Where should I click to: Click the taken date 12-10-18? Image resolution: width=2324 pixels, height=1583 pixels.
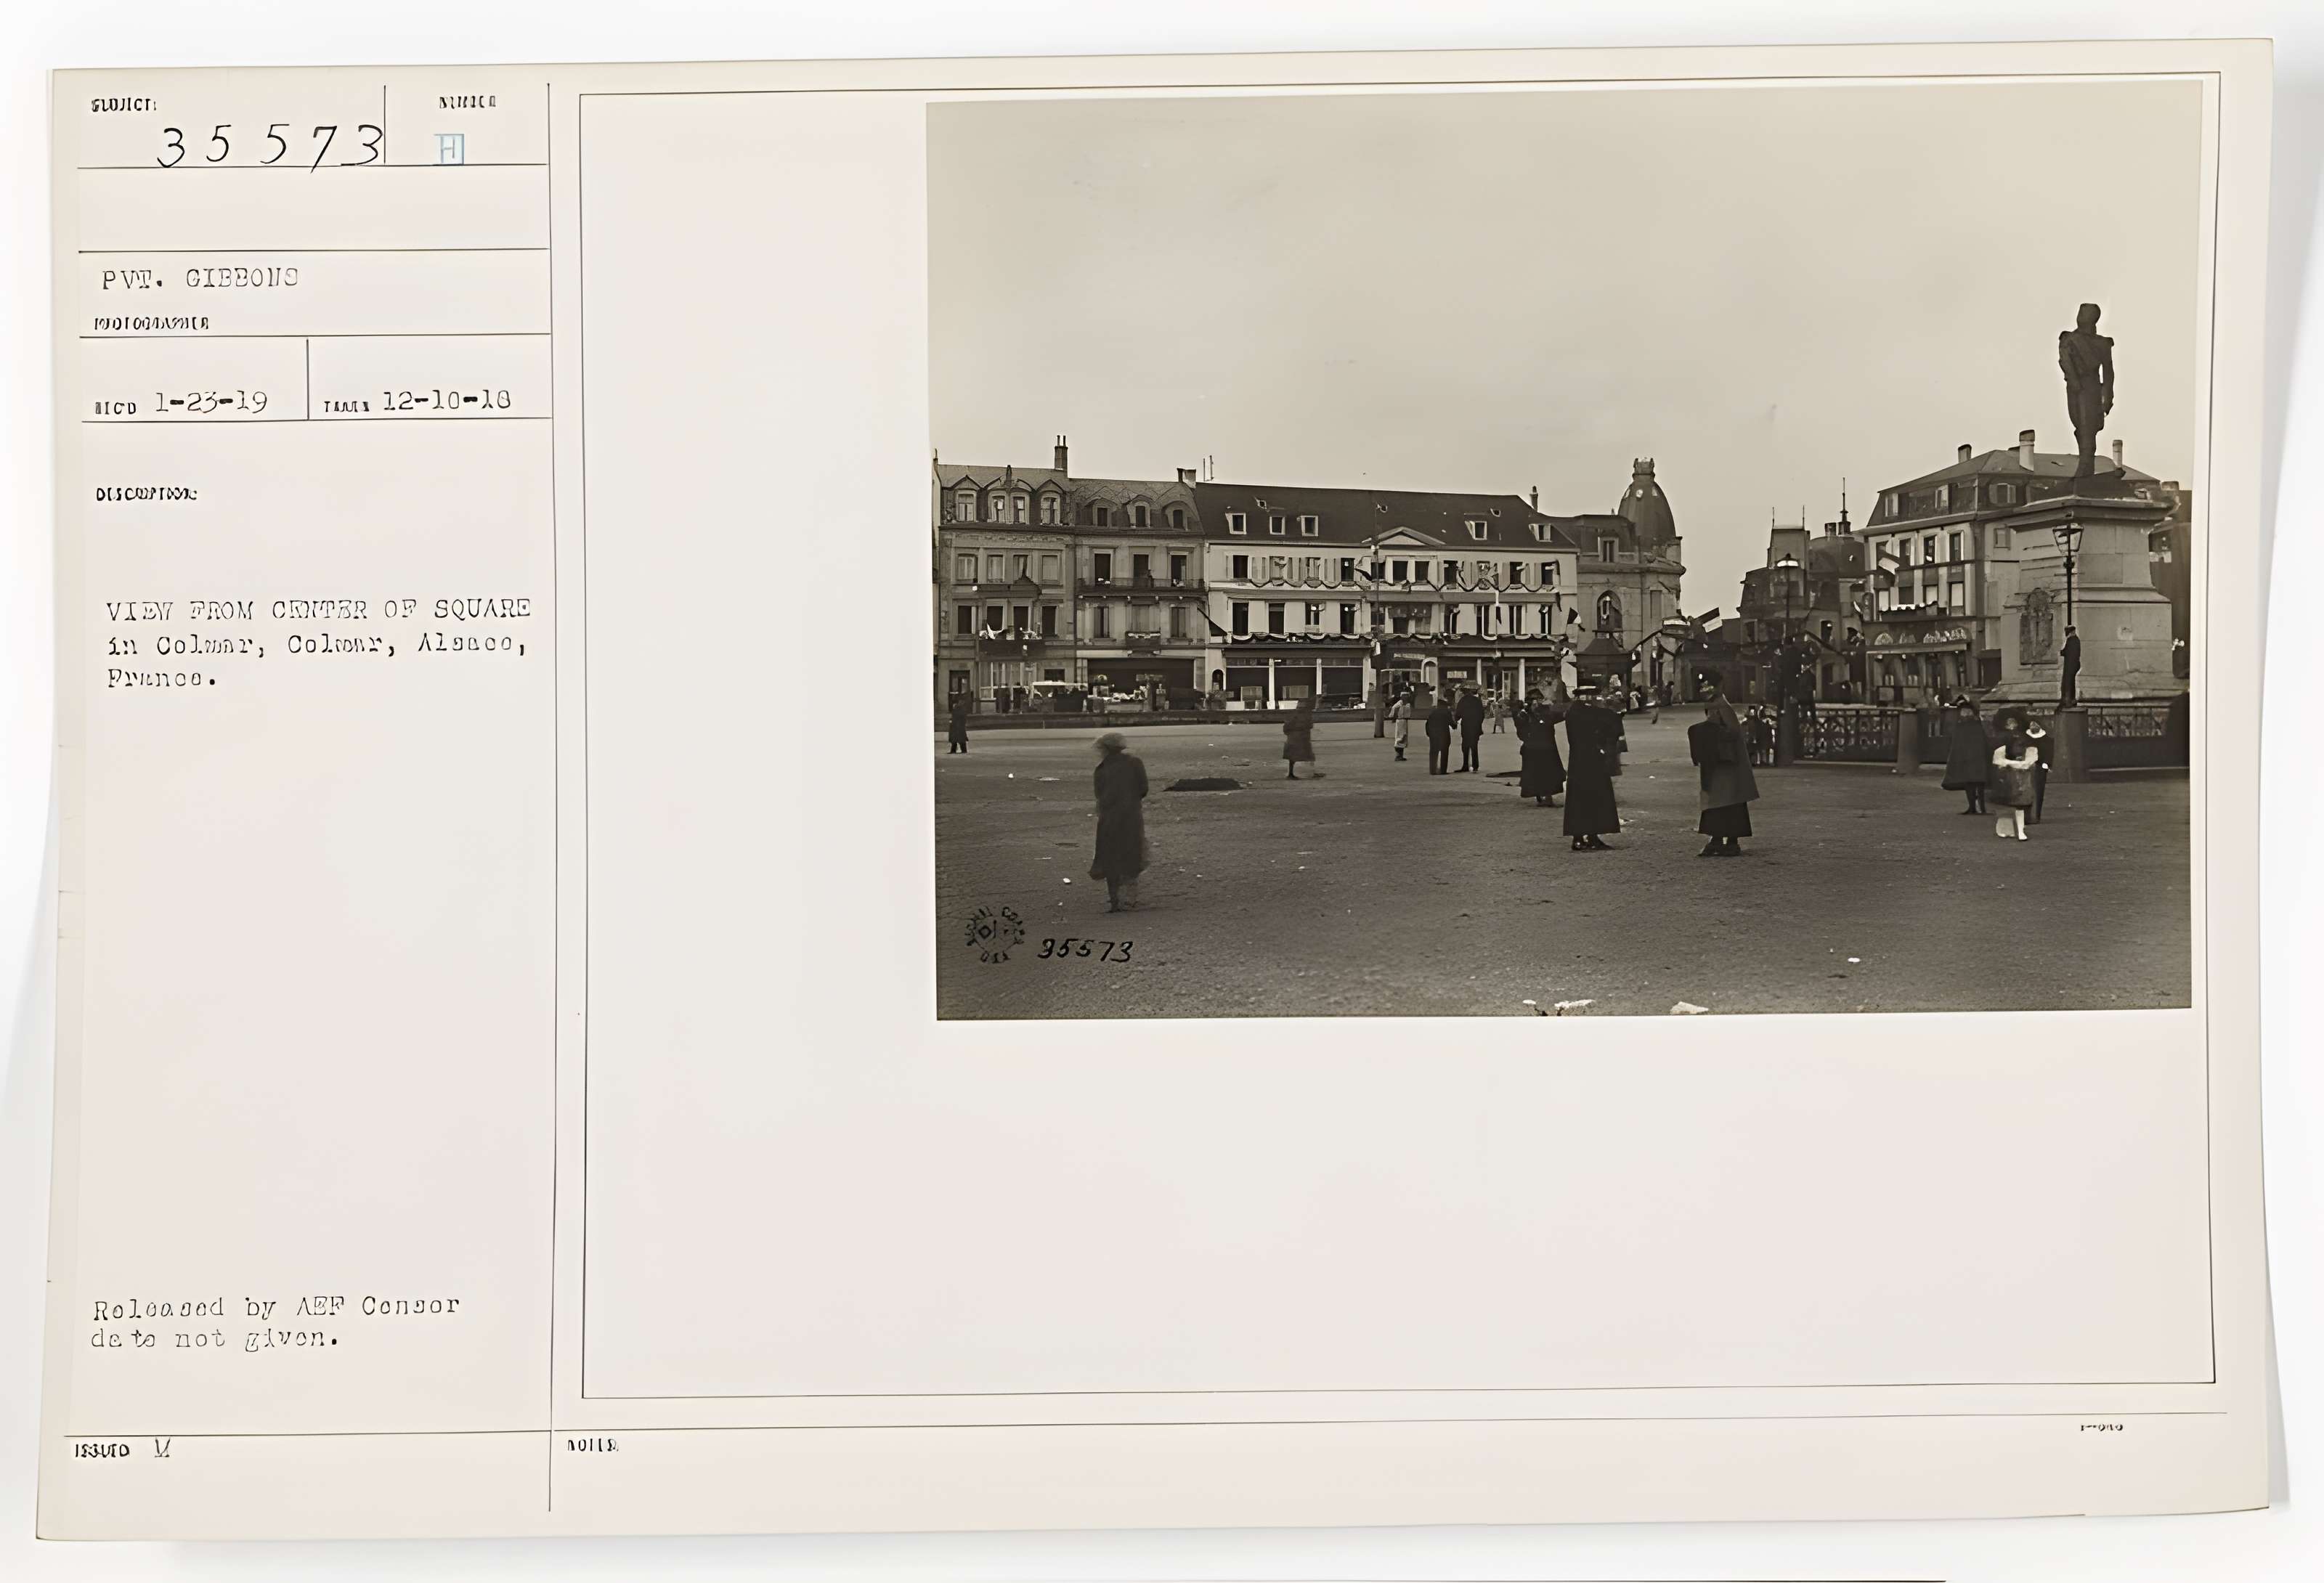pos(446,401)
